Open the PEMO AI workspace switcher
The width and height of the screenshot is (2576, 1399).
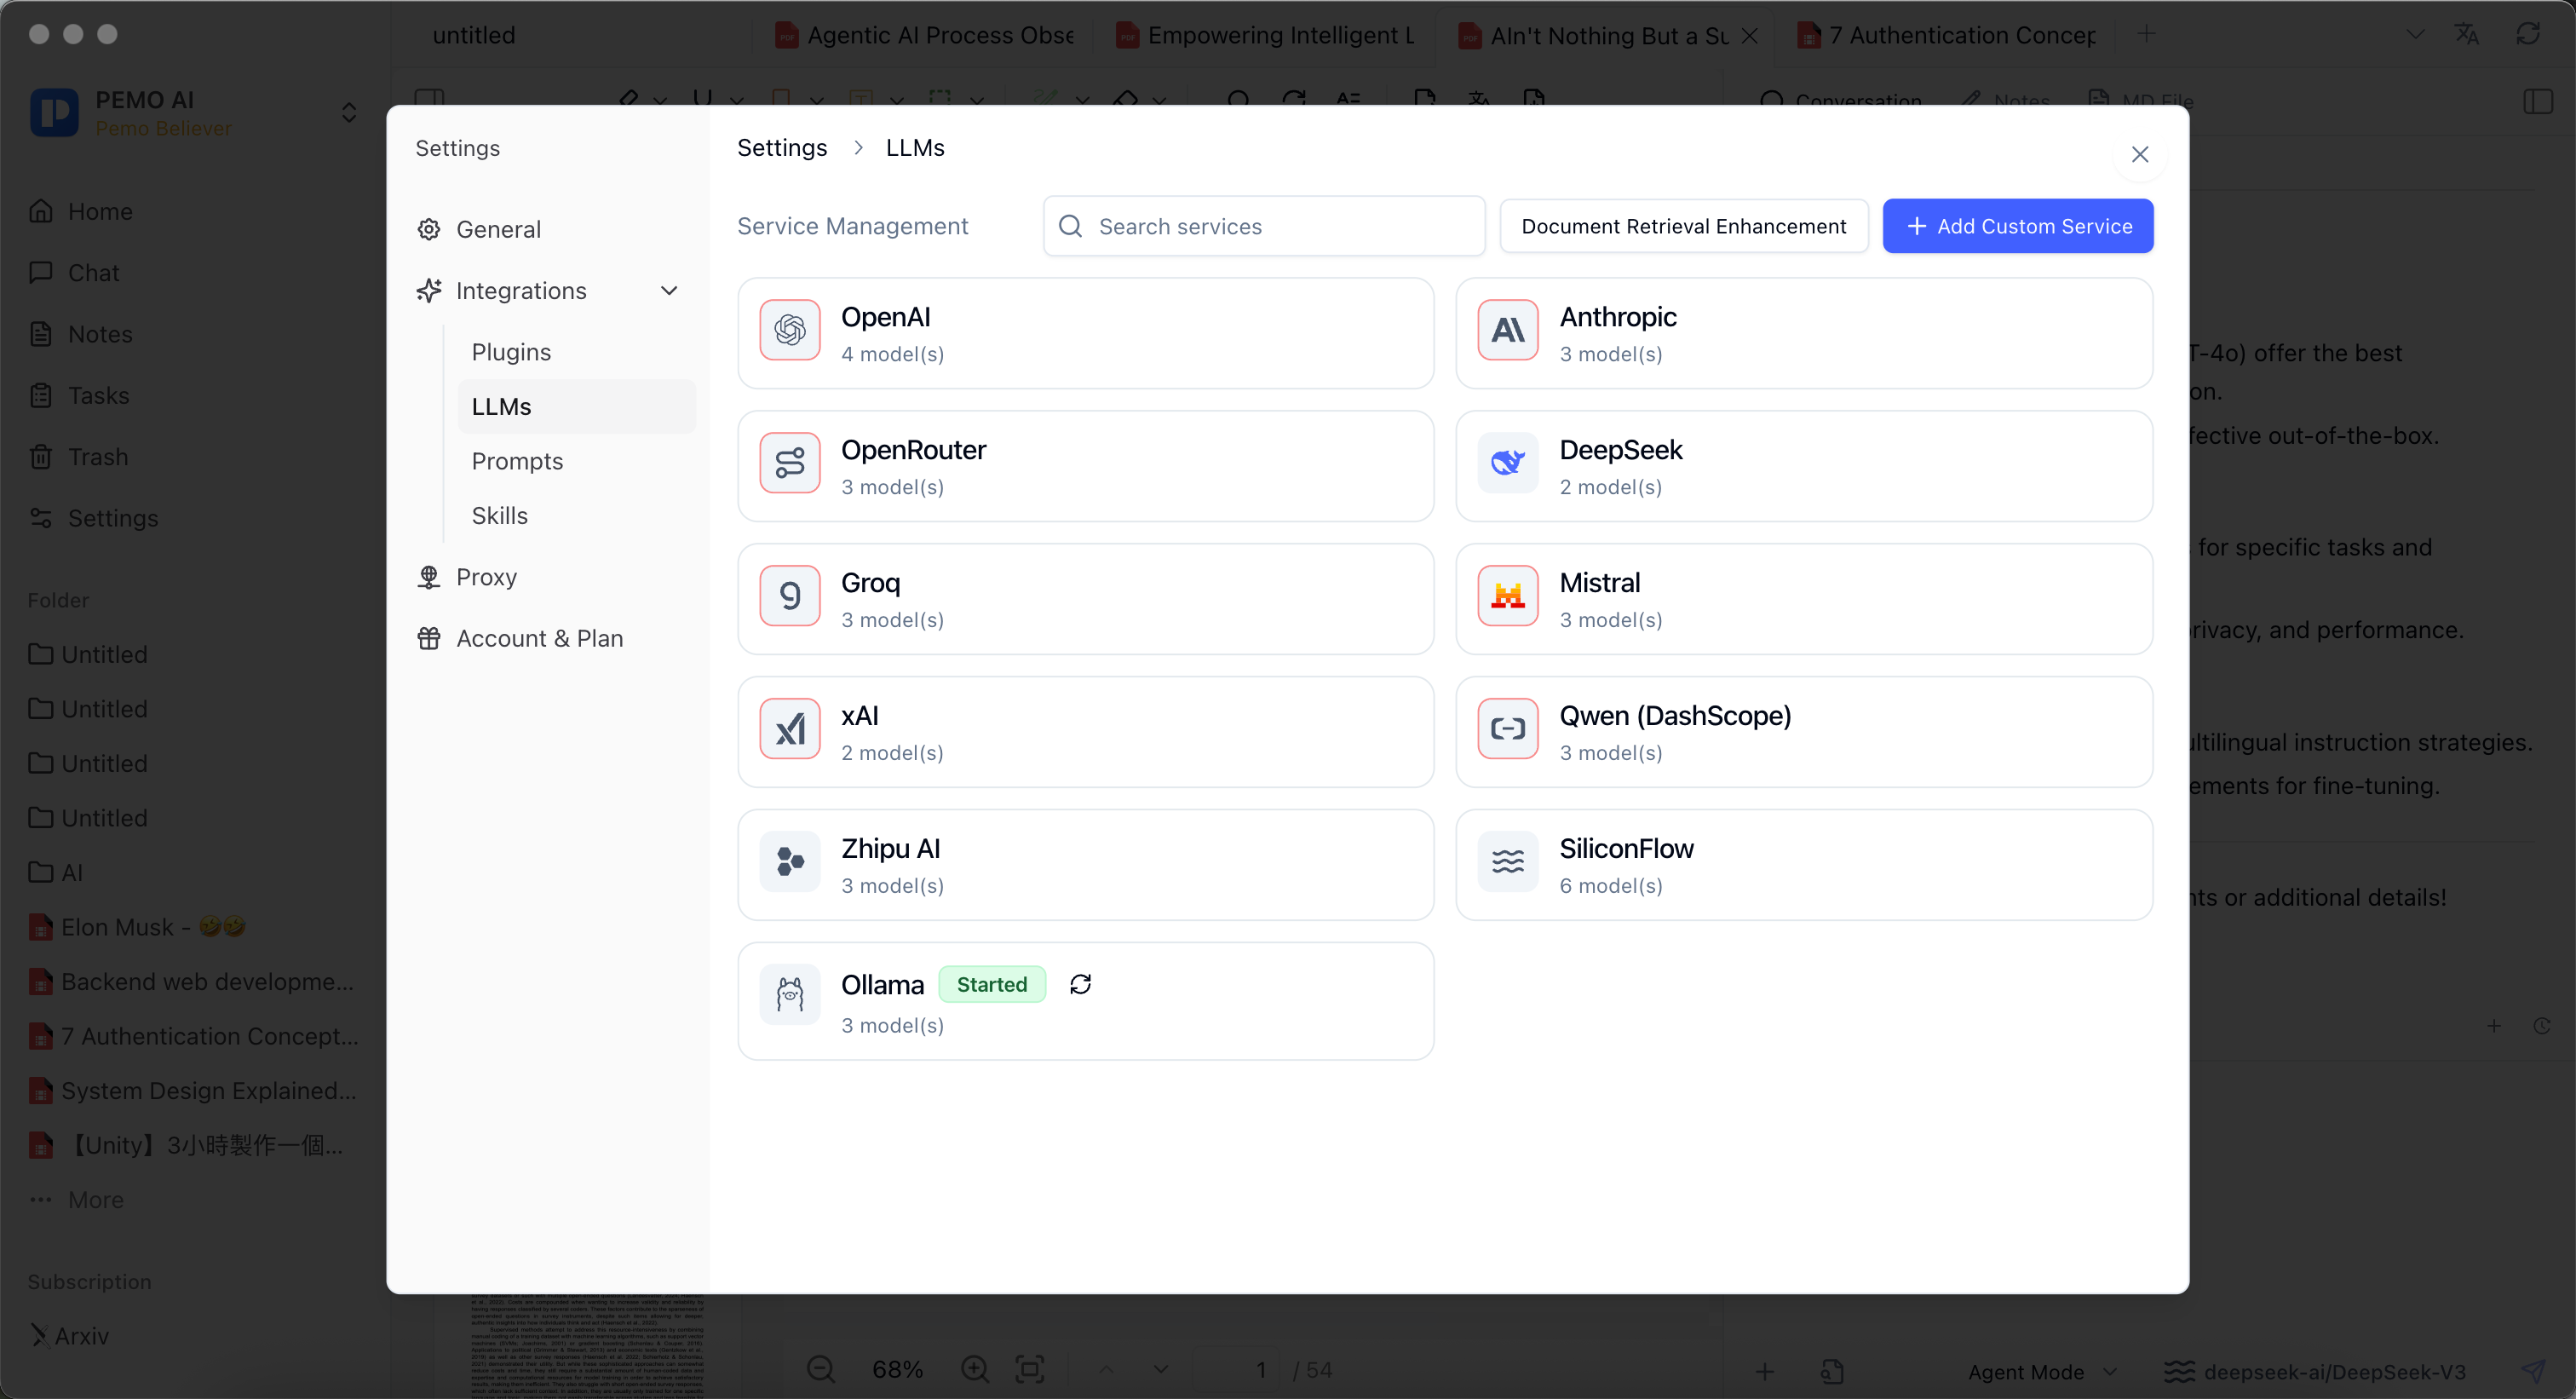[x=349, y=113]
